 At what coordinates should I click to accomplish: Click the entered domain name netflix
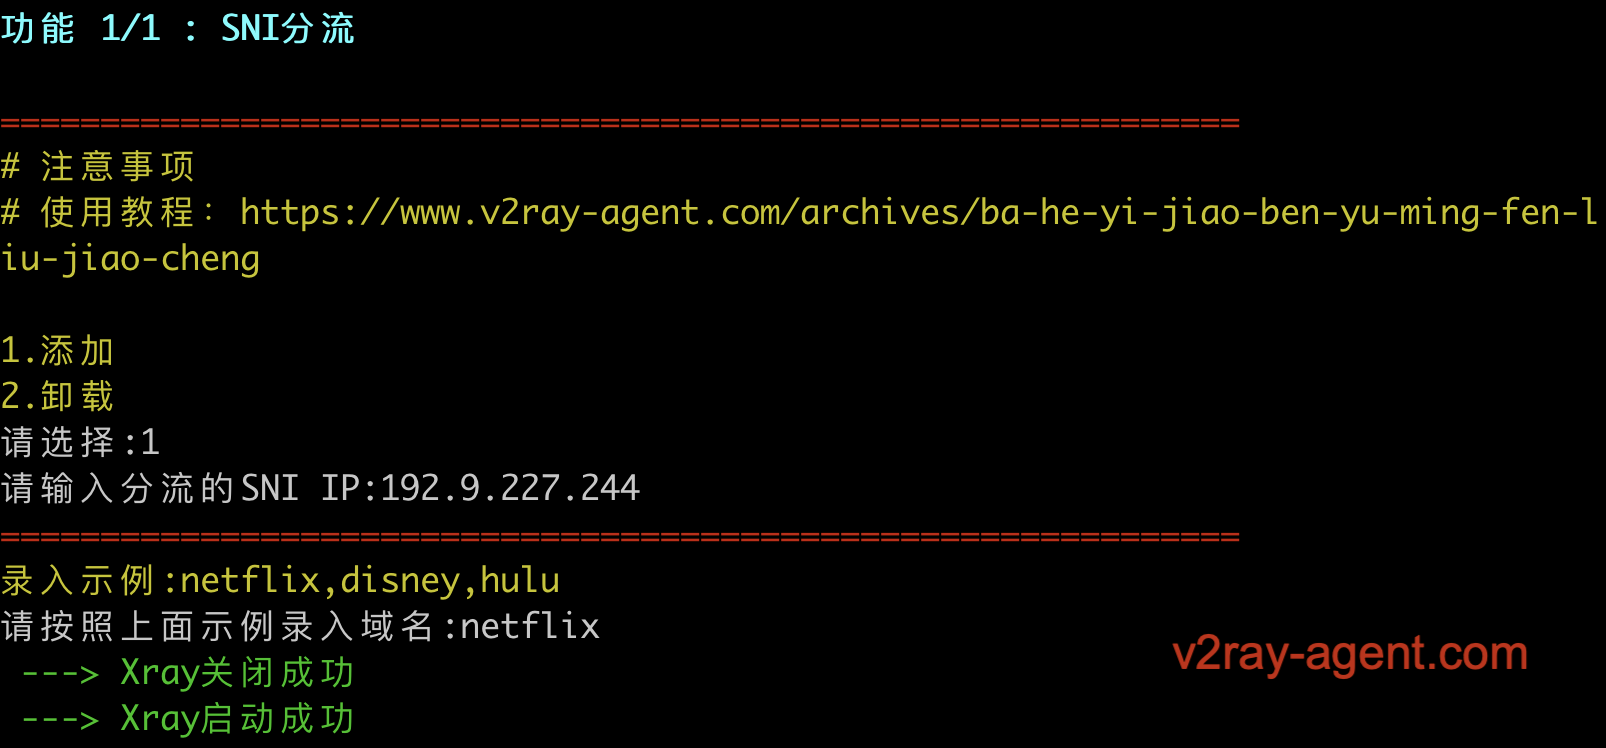pos(530,627)
